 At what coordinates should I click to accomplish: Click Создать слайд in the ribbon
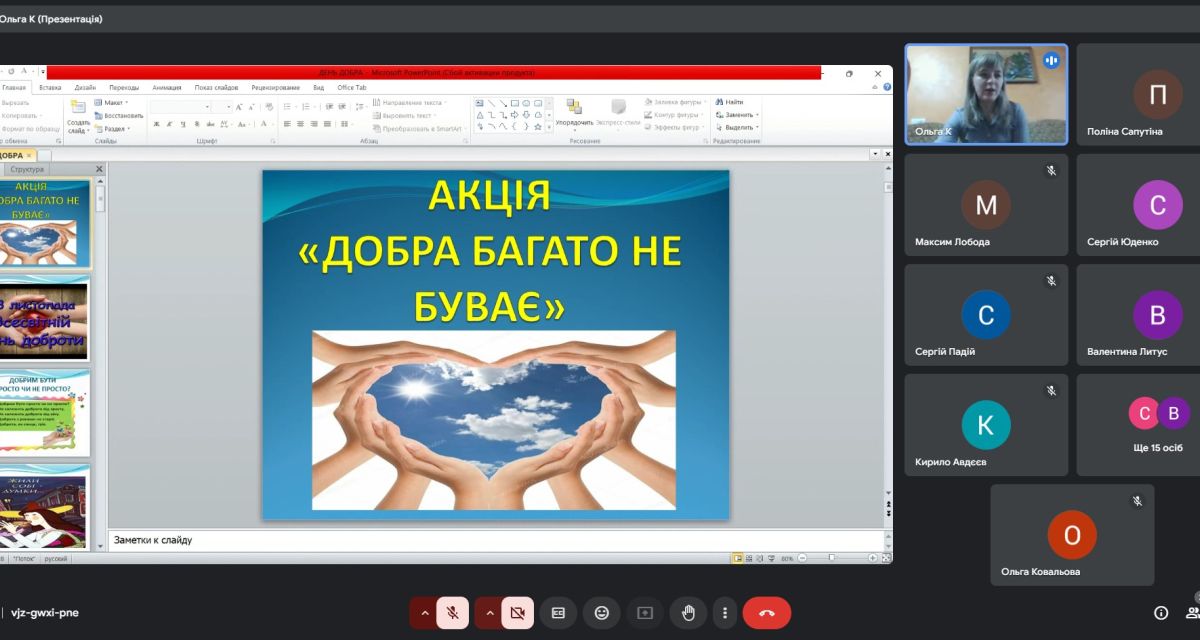tap(78, 120)
